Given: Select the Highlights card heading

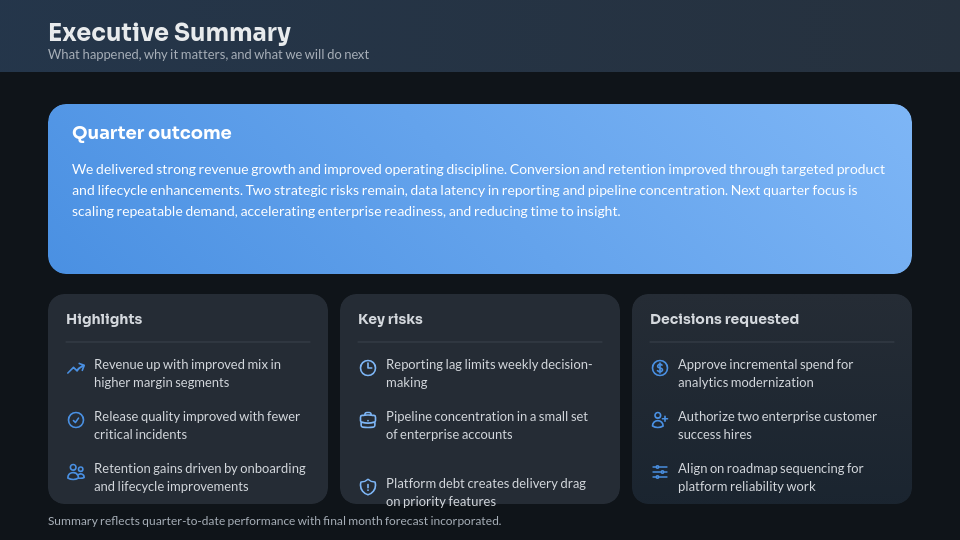Looking at the screenshot, I should pos(104,319).
